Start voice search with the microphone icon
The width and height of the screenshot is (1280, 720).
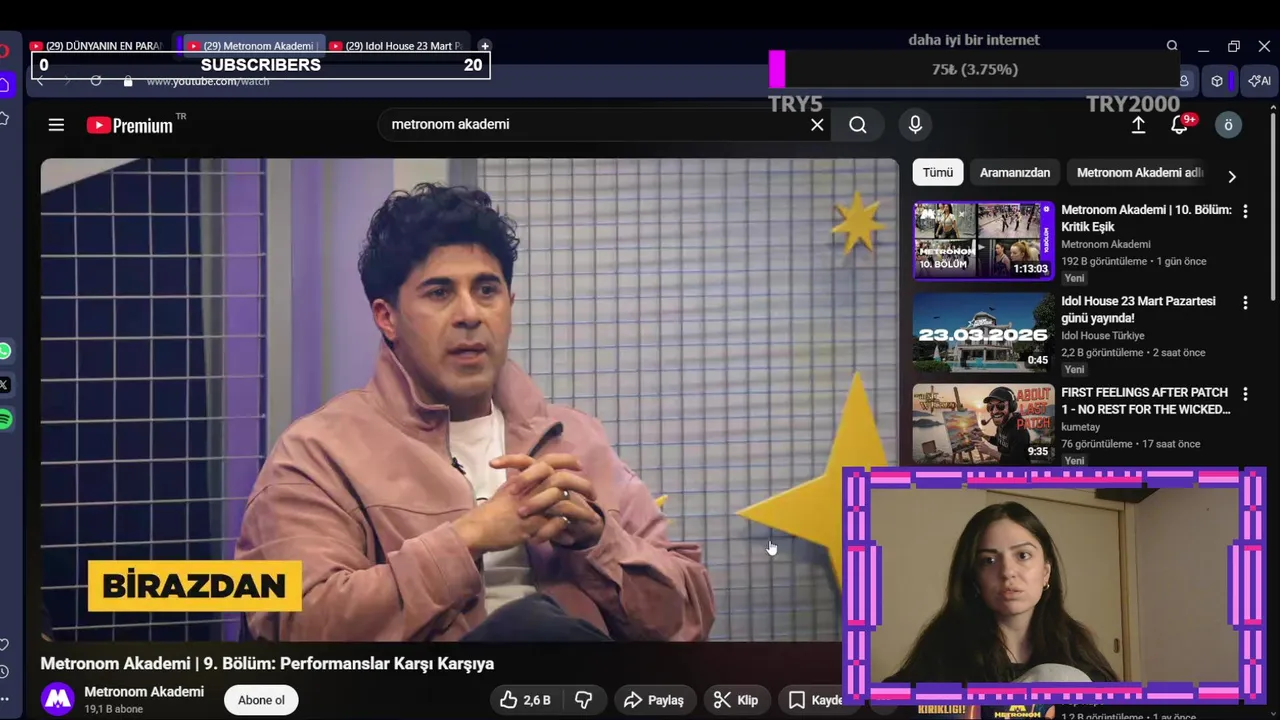(x=914, y=125)
